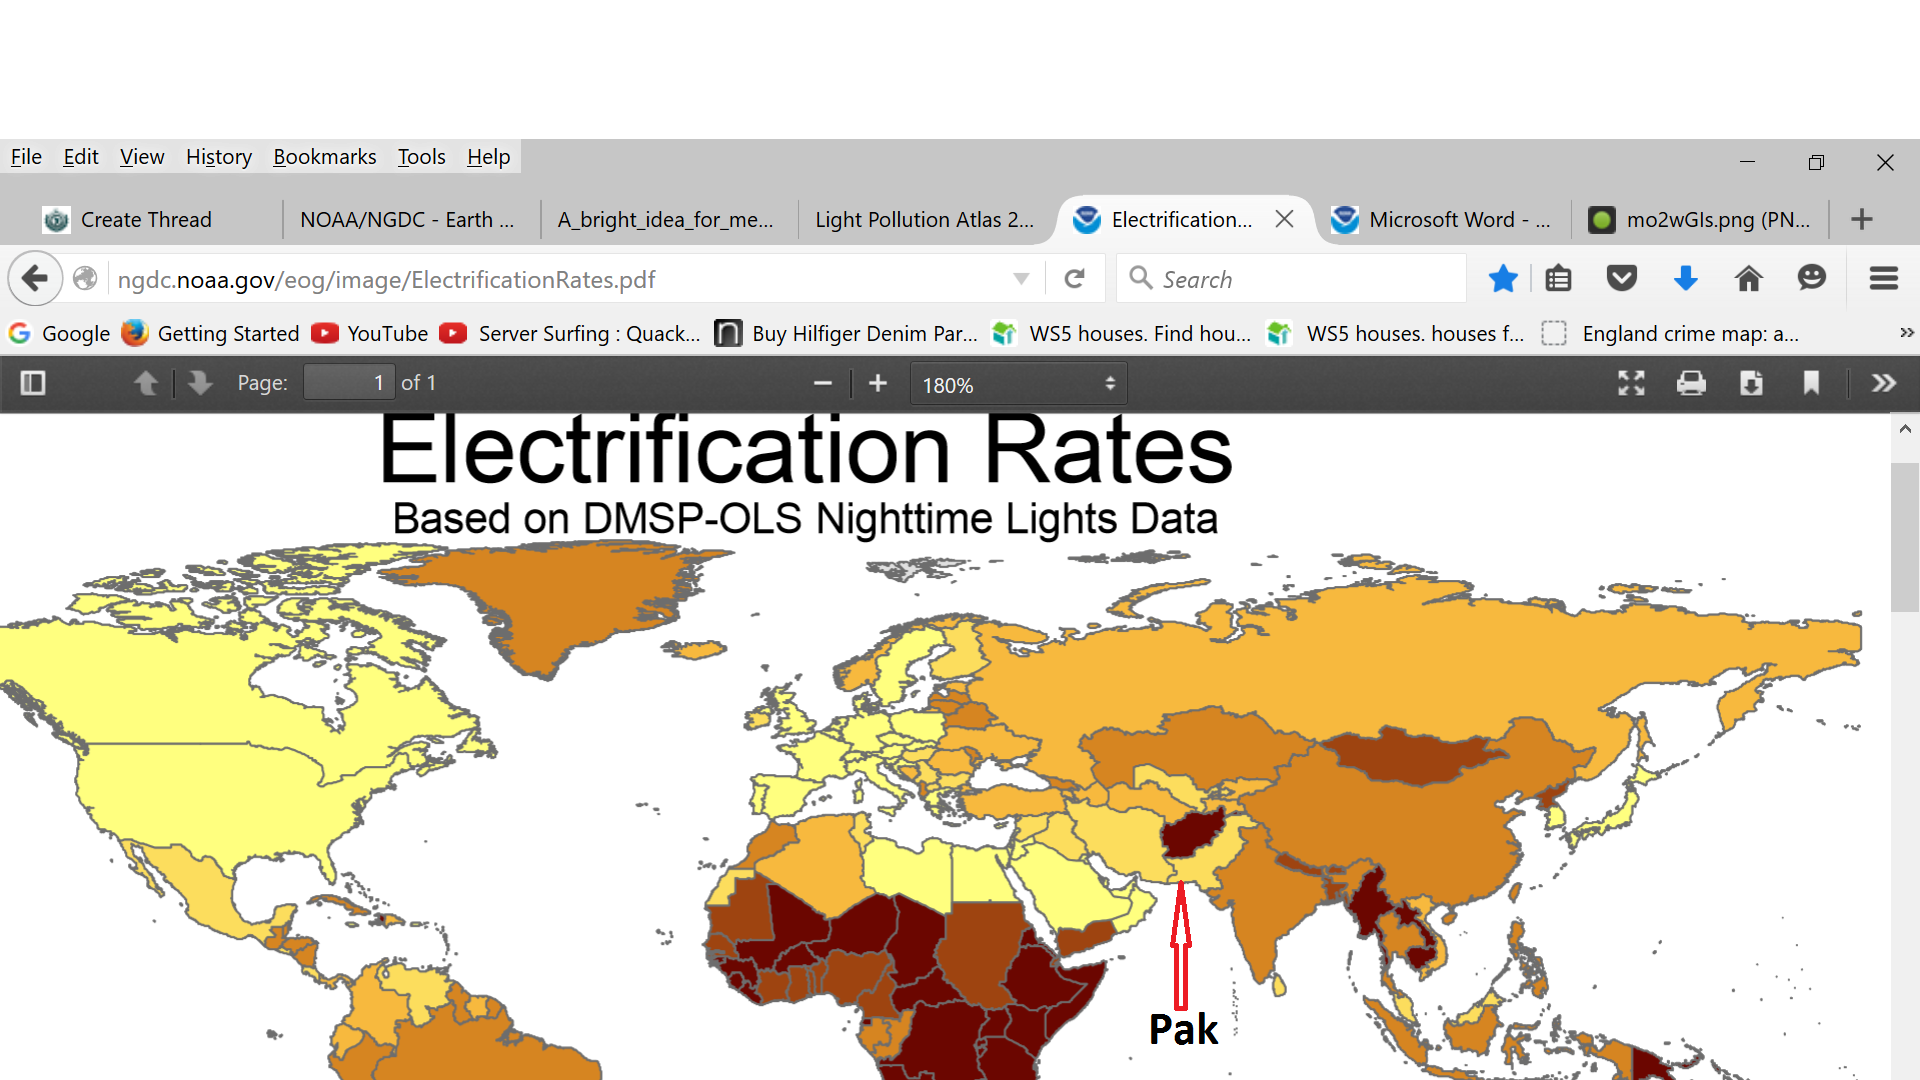Expand URL bar history dropdown arrow
The height and width of the screenshot is (1080, 1920).
[x=1021, y=279]
